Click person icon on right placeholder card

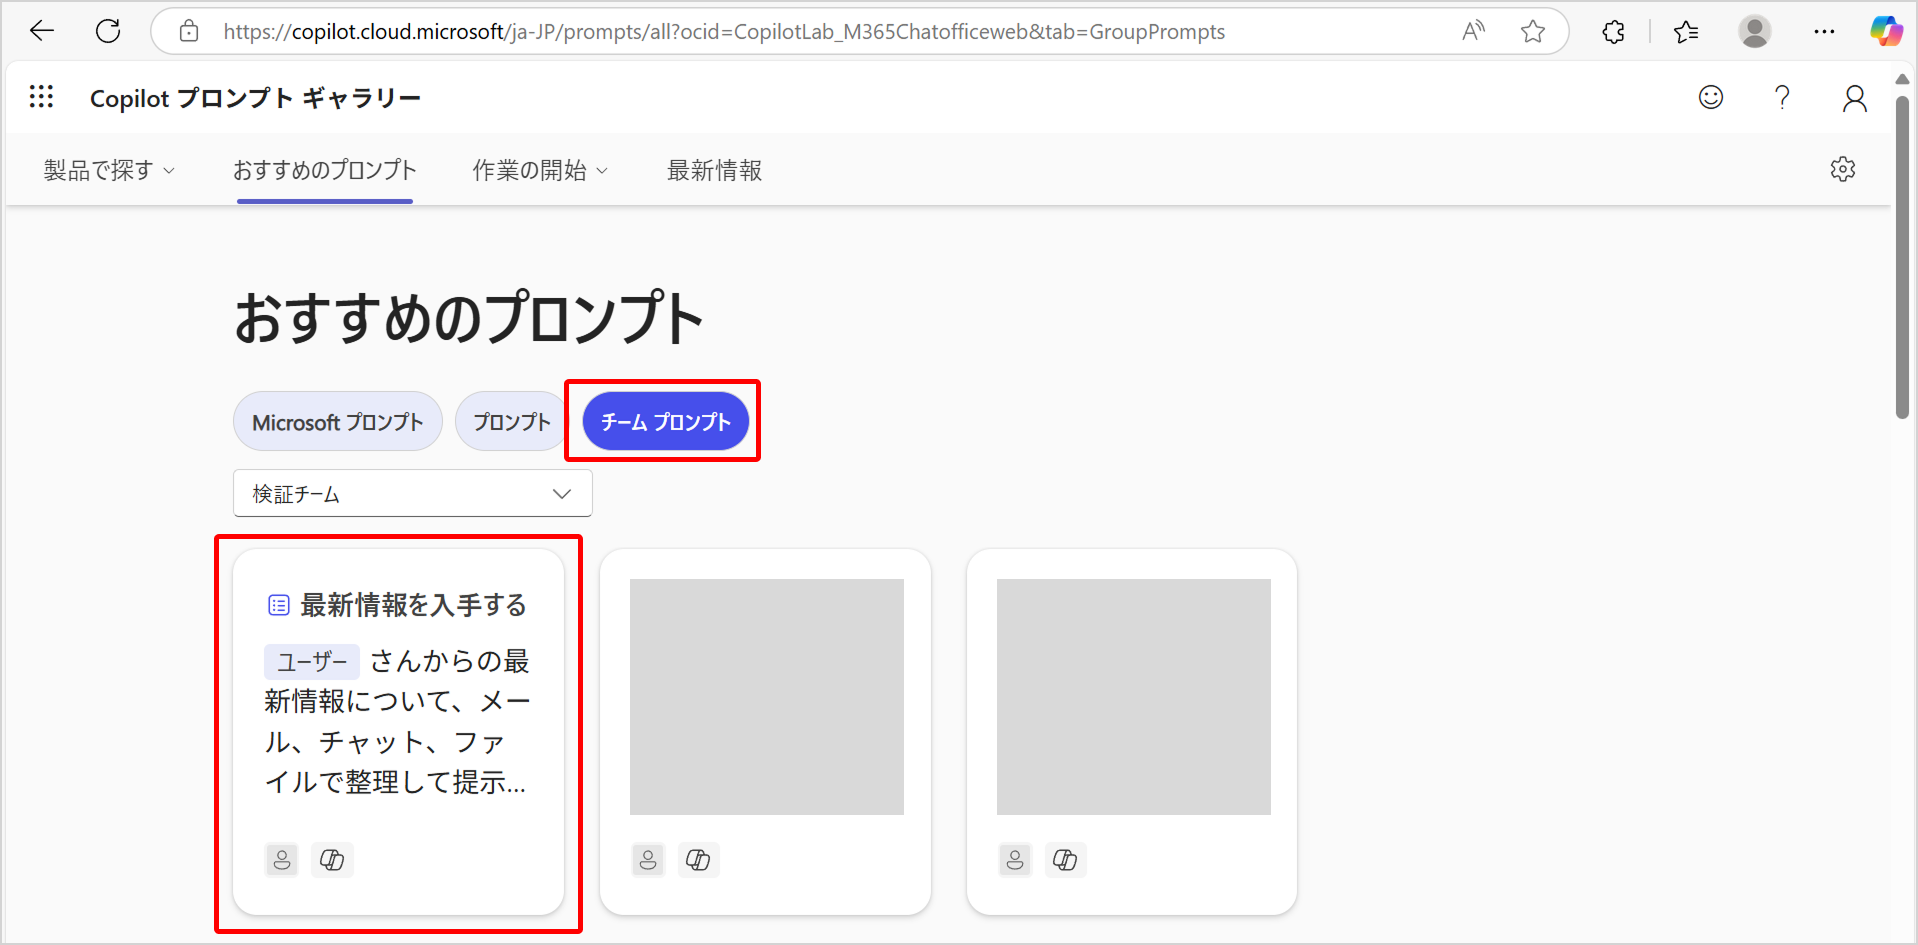click(x=1015, y=860)
